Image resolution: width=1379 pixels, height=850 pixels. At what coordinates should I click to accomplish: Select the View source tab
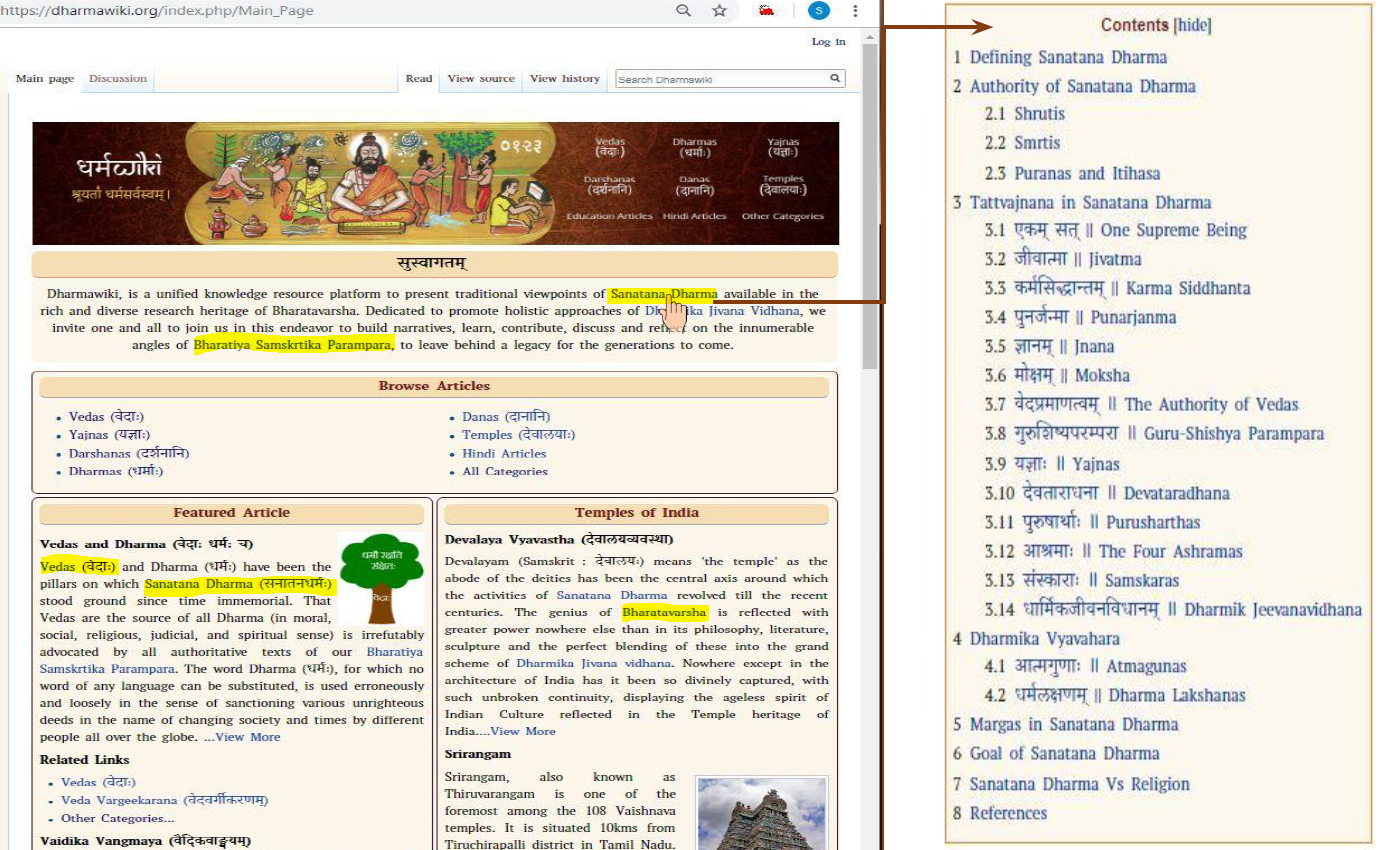(481, 79)
